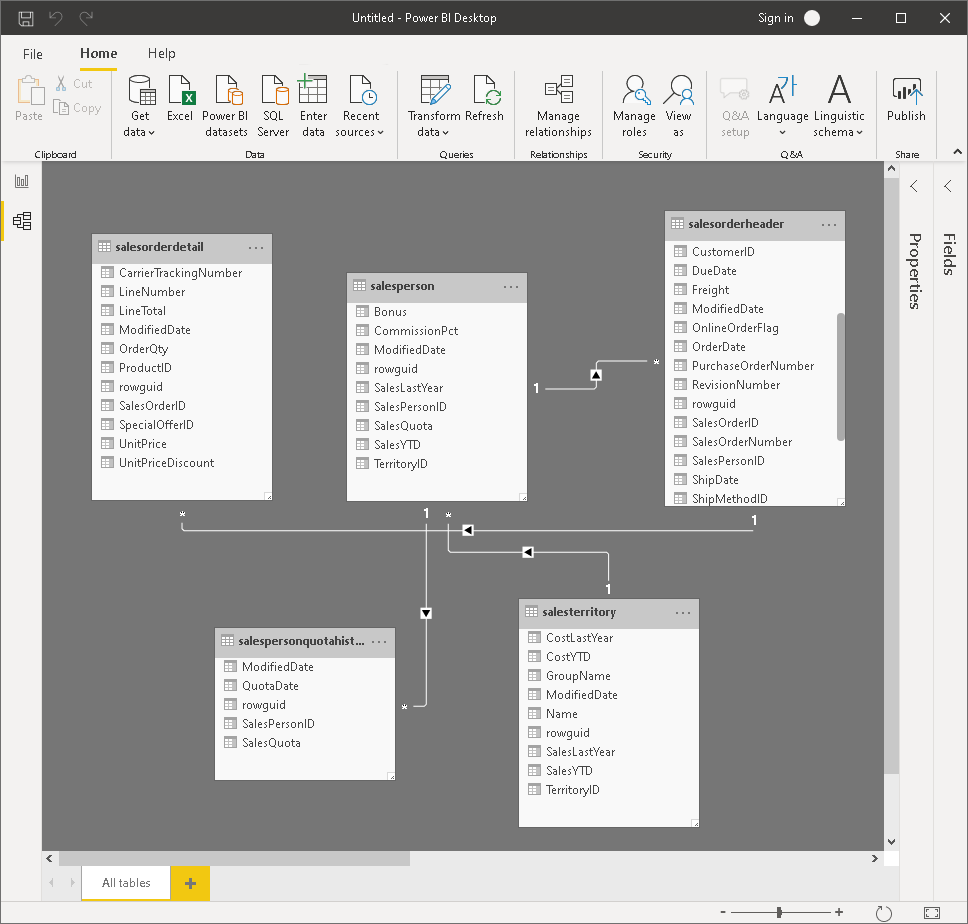Switch to Report view in sidebar
Image resolution: width=968 pixels, height=924 pixels.
click(x=21, y=181)
